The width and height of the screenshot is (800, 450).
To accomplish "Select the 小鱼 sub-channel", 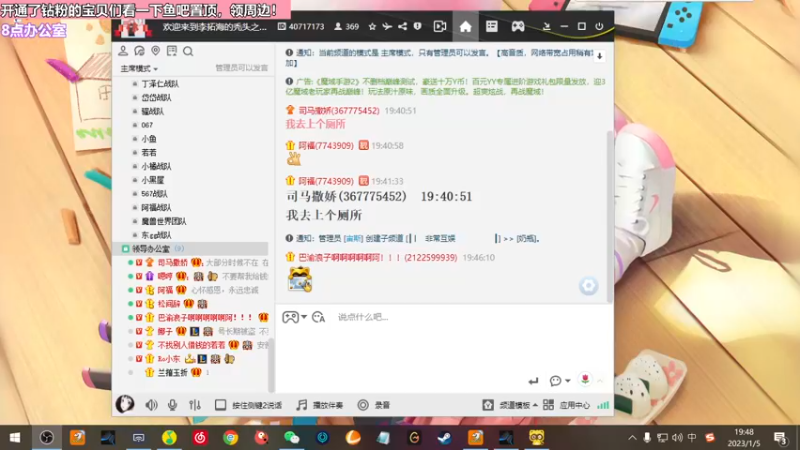I will click(148, 139).
